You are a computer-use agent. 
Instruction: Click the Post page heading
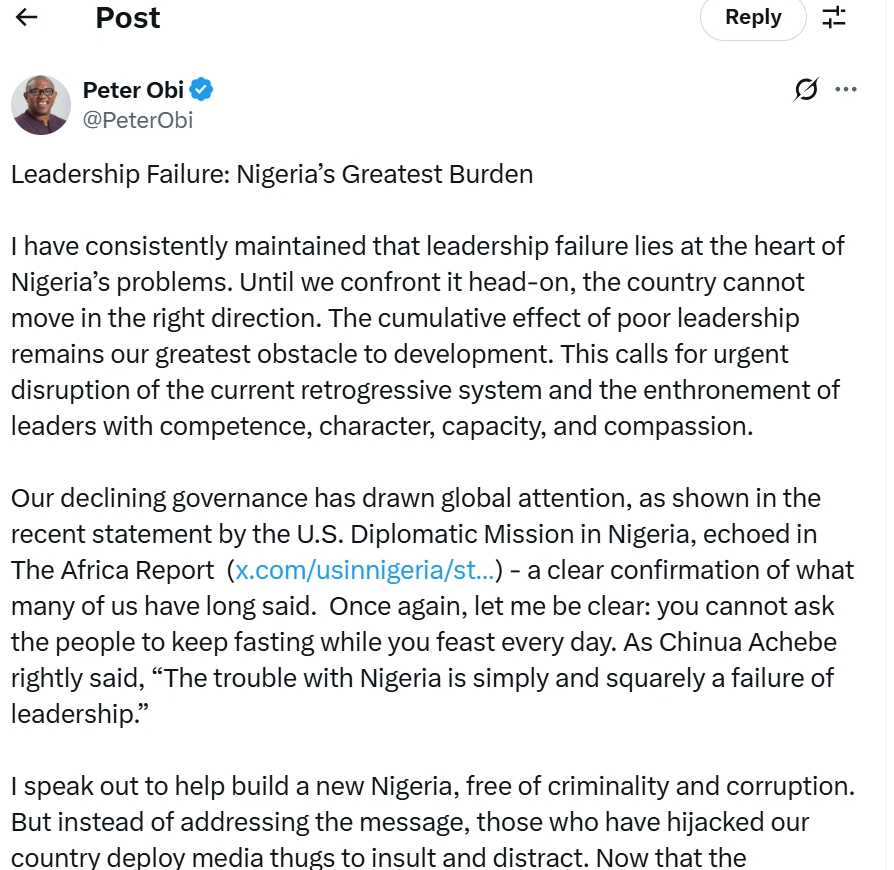point(128,17)
